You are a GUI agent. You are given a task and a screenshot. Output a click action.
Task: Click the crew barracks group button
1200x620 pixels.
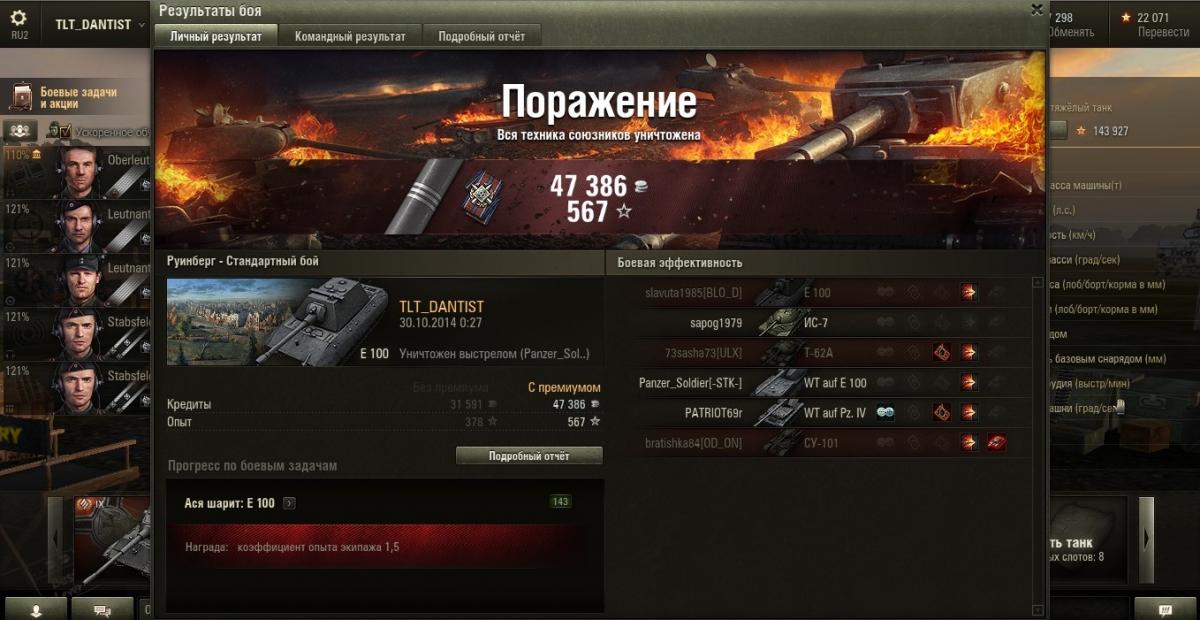(x=22, y=131)
